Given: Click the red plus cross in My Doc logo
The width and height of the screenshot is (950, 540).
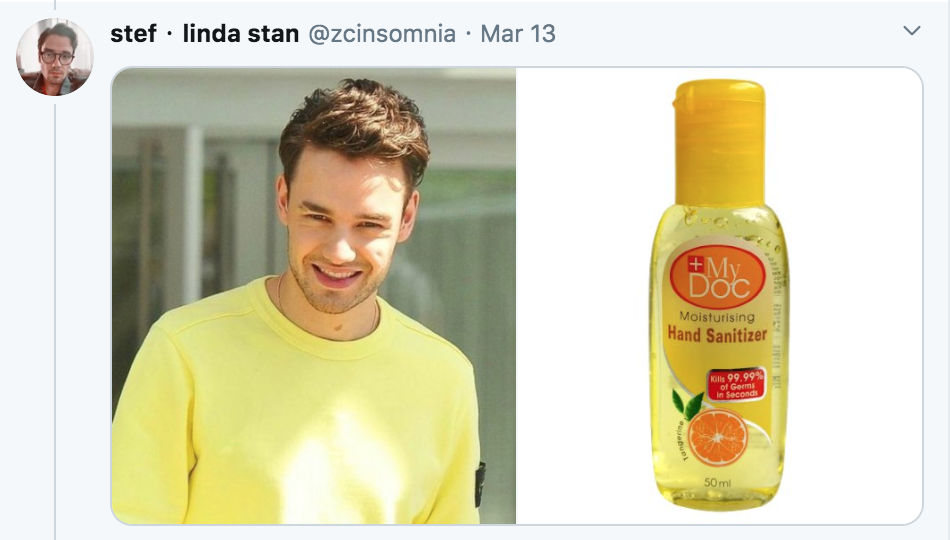Looking at the screenshot, I should pyautogui.click(x=696, y=264).
